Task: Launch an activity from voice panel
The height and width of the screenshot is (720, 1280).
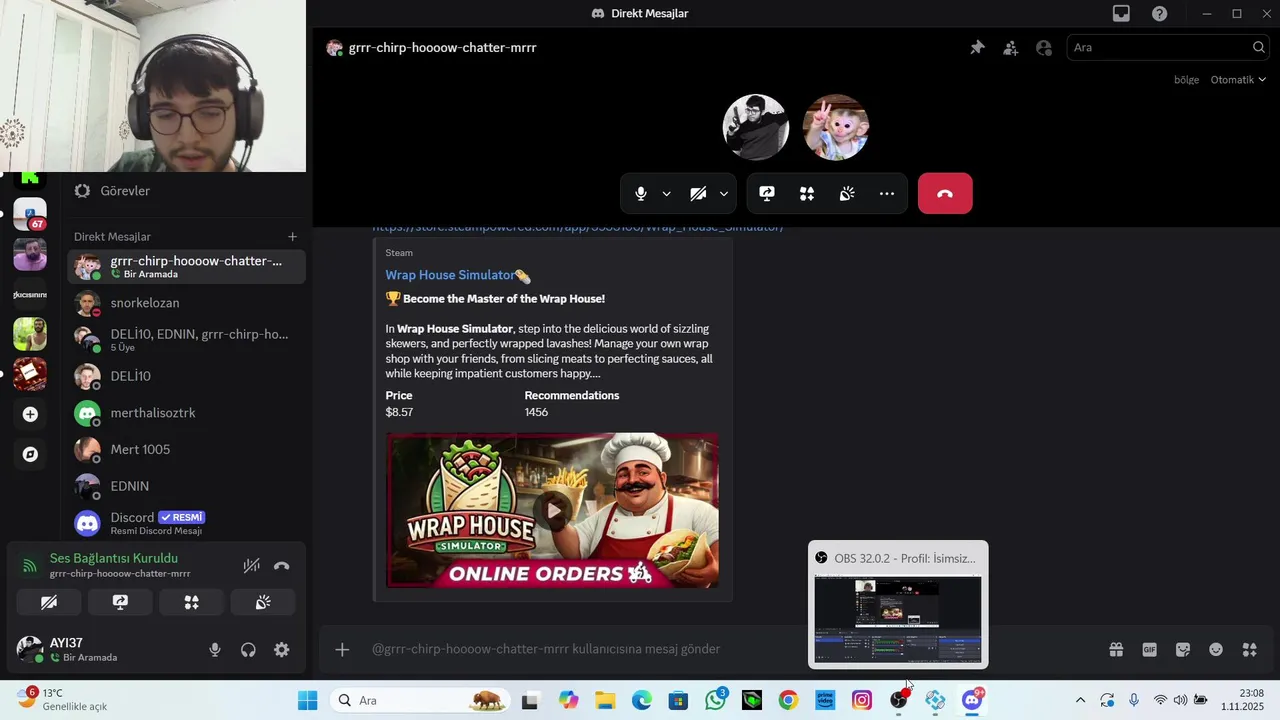Action: tap(191, 602)
